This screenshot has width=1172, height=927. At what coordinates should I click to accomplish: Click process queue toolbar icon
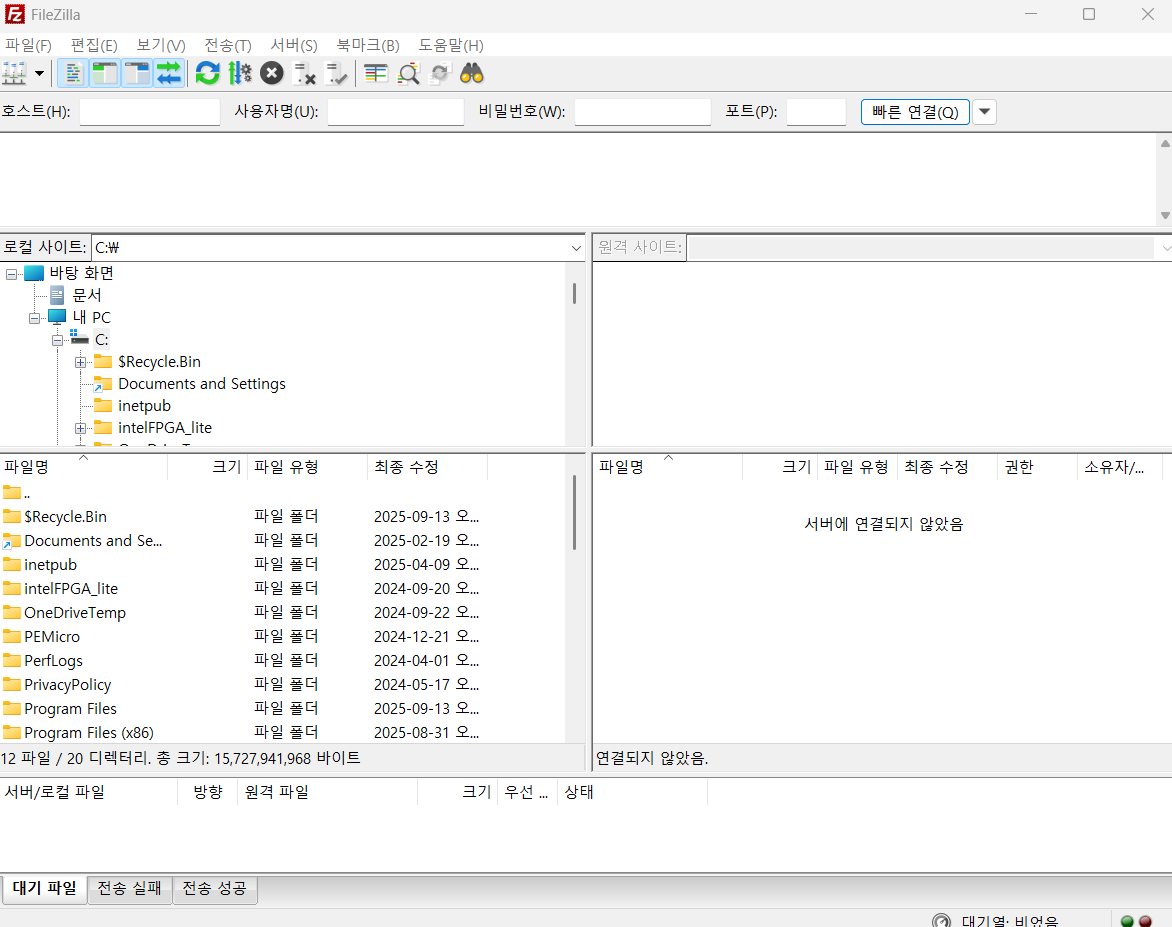(240, 73)
